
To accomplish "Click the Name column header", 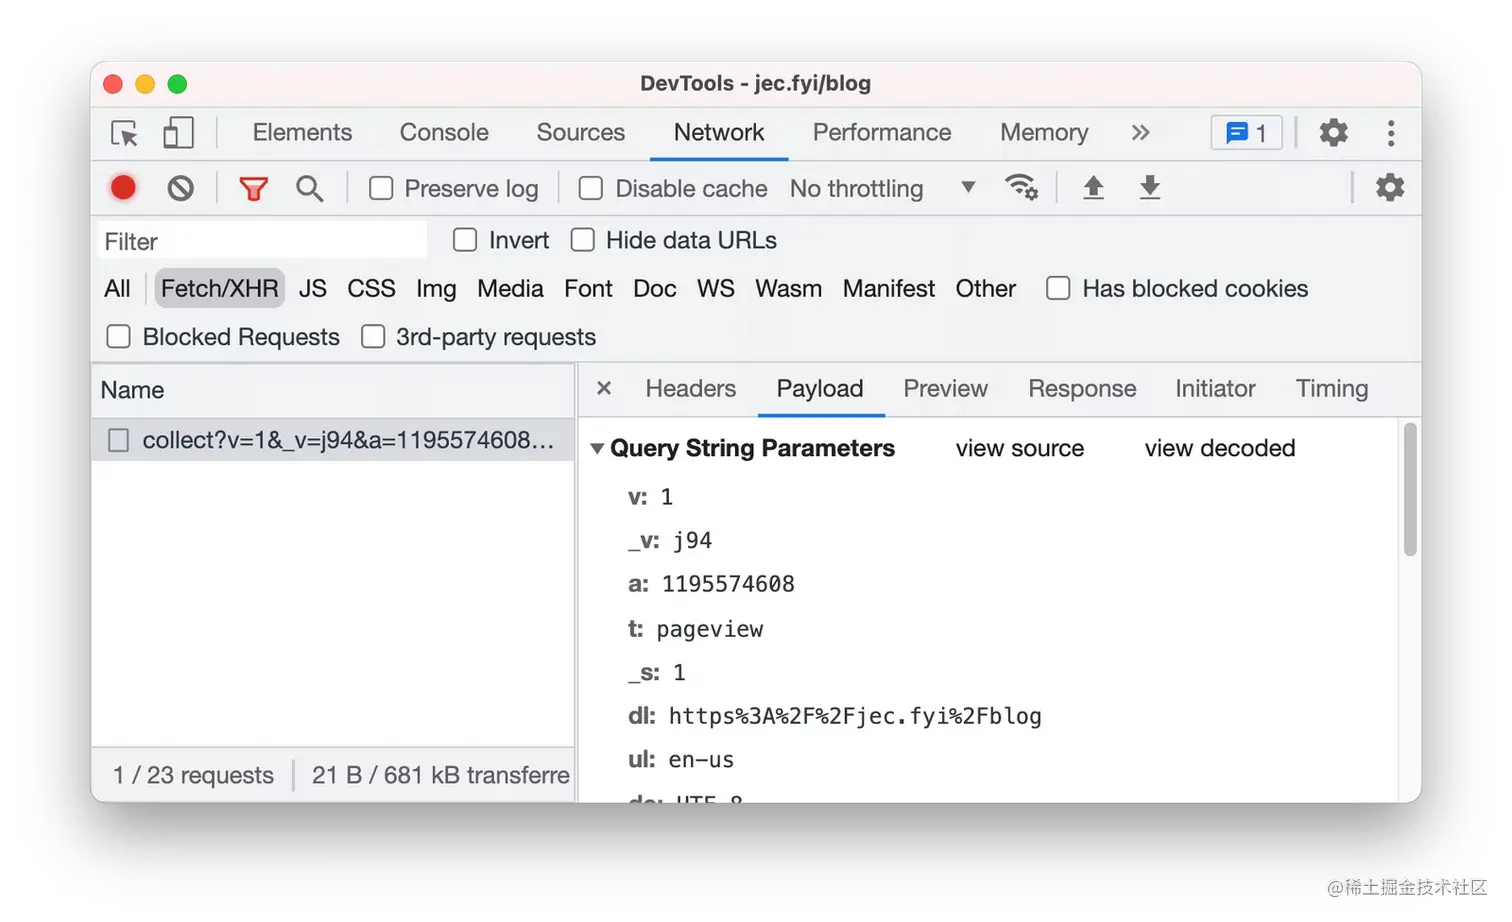I will pos(333,390).
